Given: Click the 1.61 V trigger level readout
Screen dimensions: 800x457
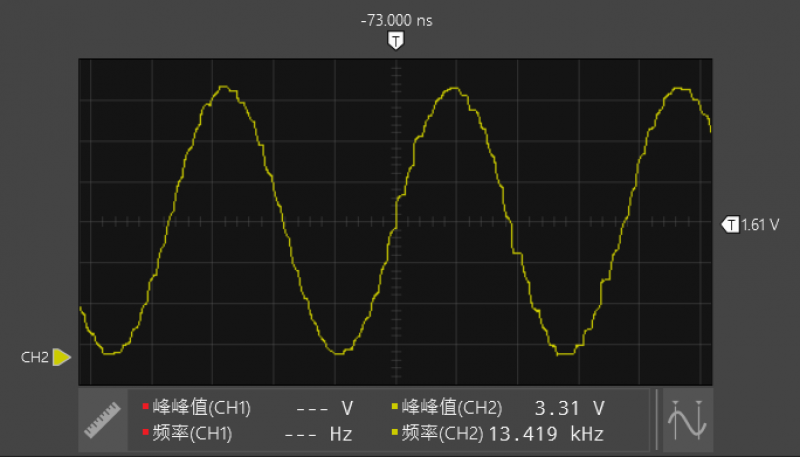Looking at the screenshot, I should [x=759, y=225].
